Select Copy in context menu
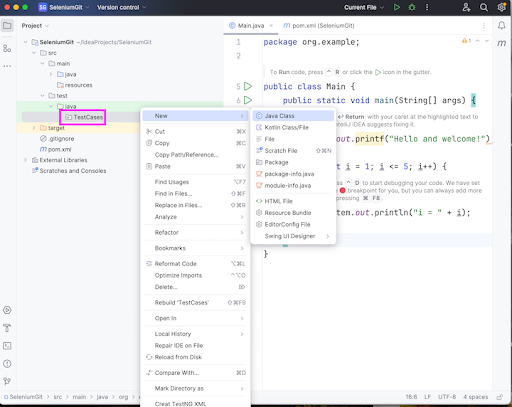 tap(196, 143)
